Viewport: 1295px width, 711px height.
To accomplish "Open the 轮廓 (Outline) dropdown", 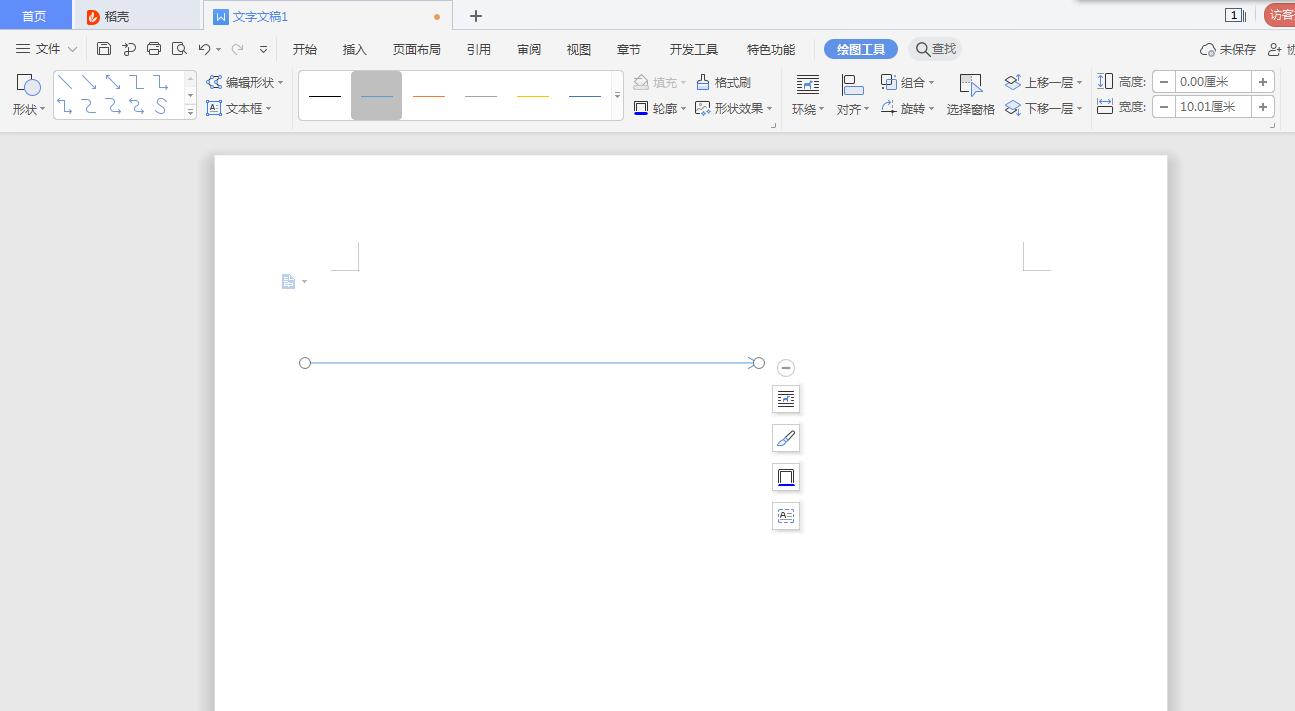I will tap(661, 107).
